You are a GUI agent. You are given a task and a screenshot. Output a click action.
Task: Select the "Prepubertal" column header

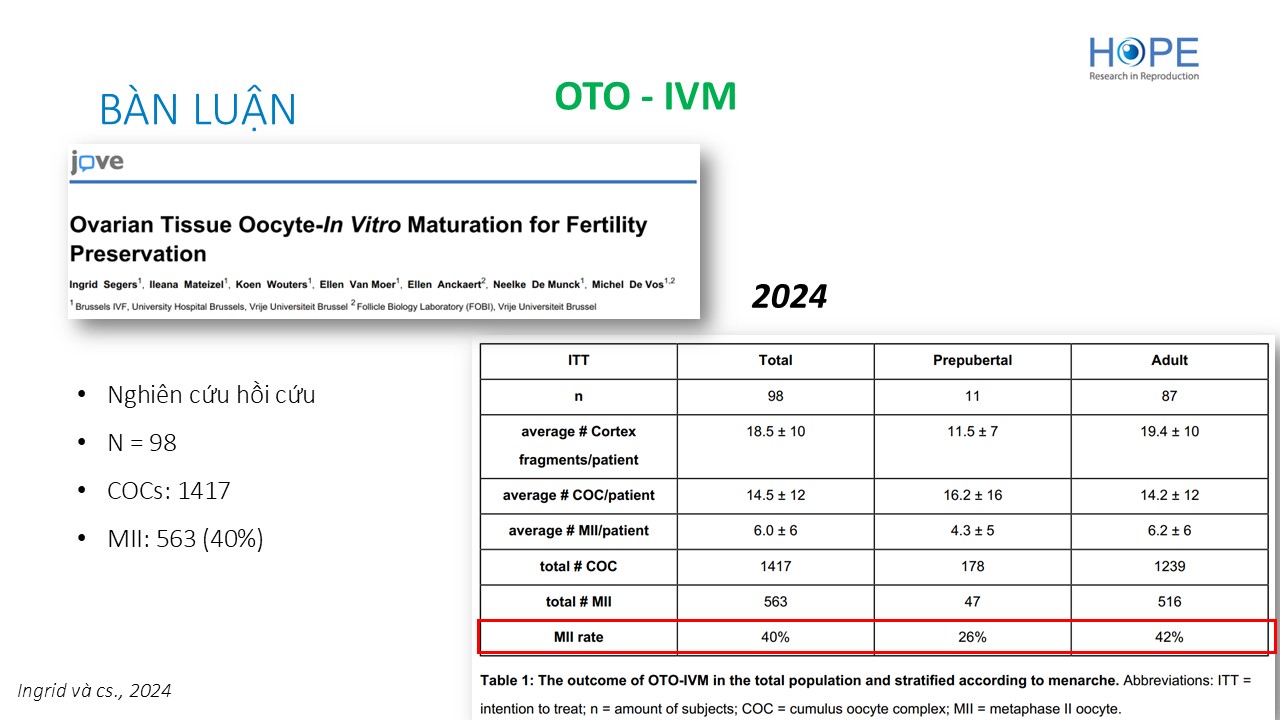972,360
